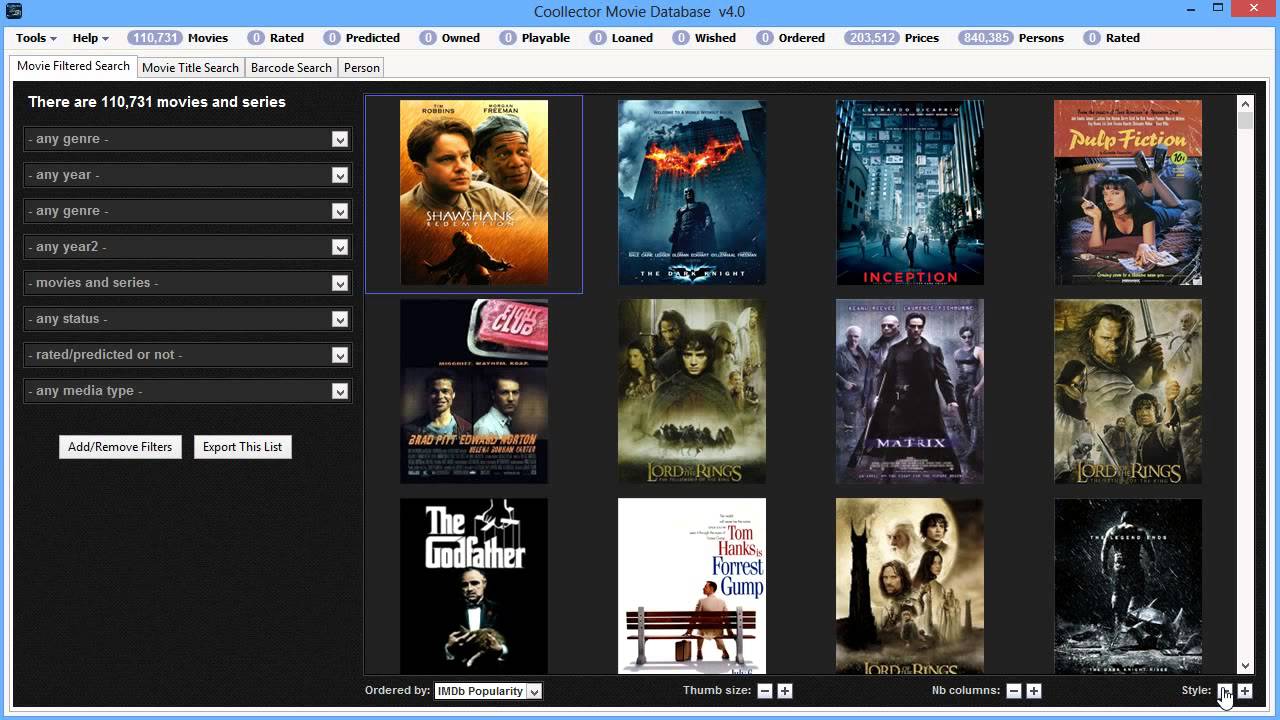The width and height of the screenshot is (1280, 720).
Task: Select the Fight Club poster
Action: [x=474, y=391]
